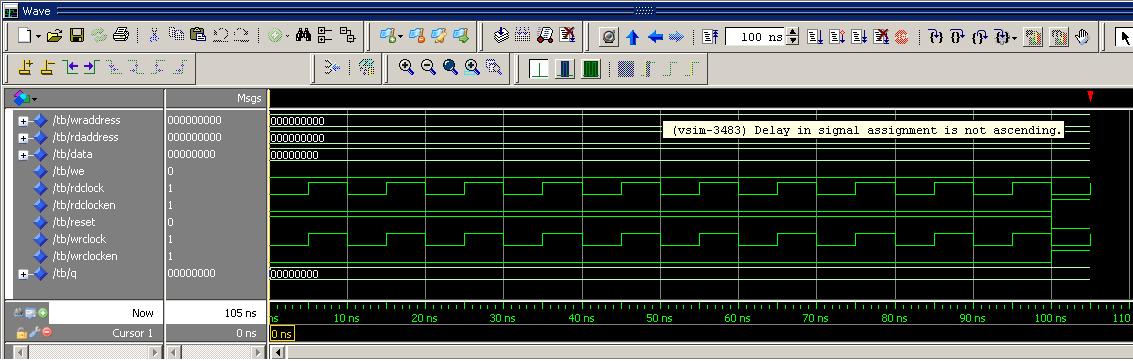The height and width of the screenshot is (361, 1133).
Task: Click the Zoom In magnifier icon
Action: (406, 68)
